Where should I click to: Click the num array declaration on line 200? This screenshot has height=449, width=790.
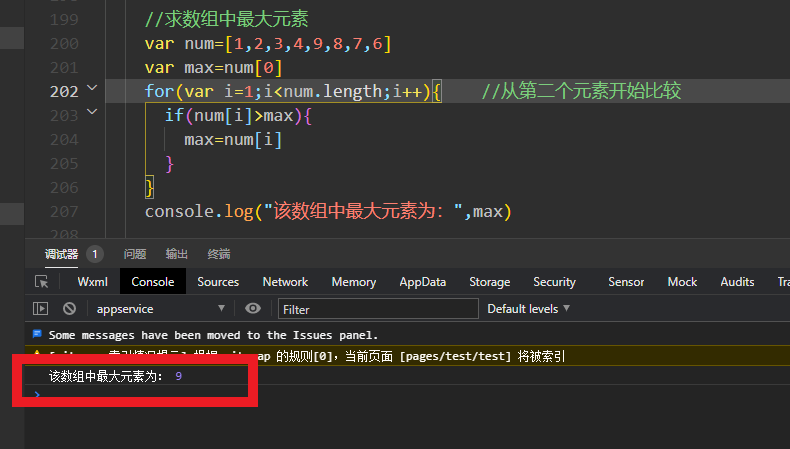click(x=268, y=43)
